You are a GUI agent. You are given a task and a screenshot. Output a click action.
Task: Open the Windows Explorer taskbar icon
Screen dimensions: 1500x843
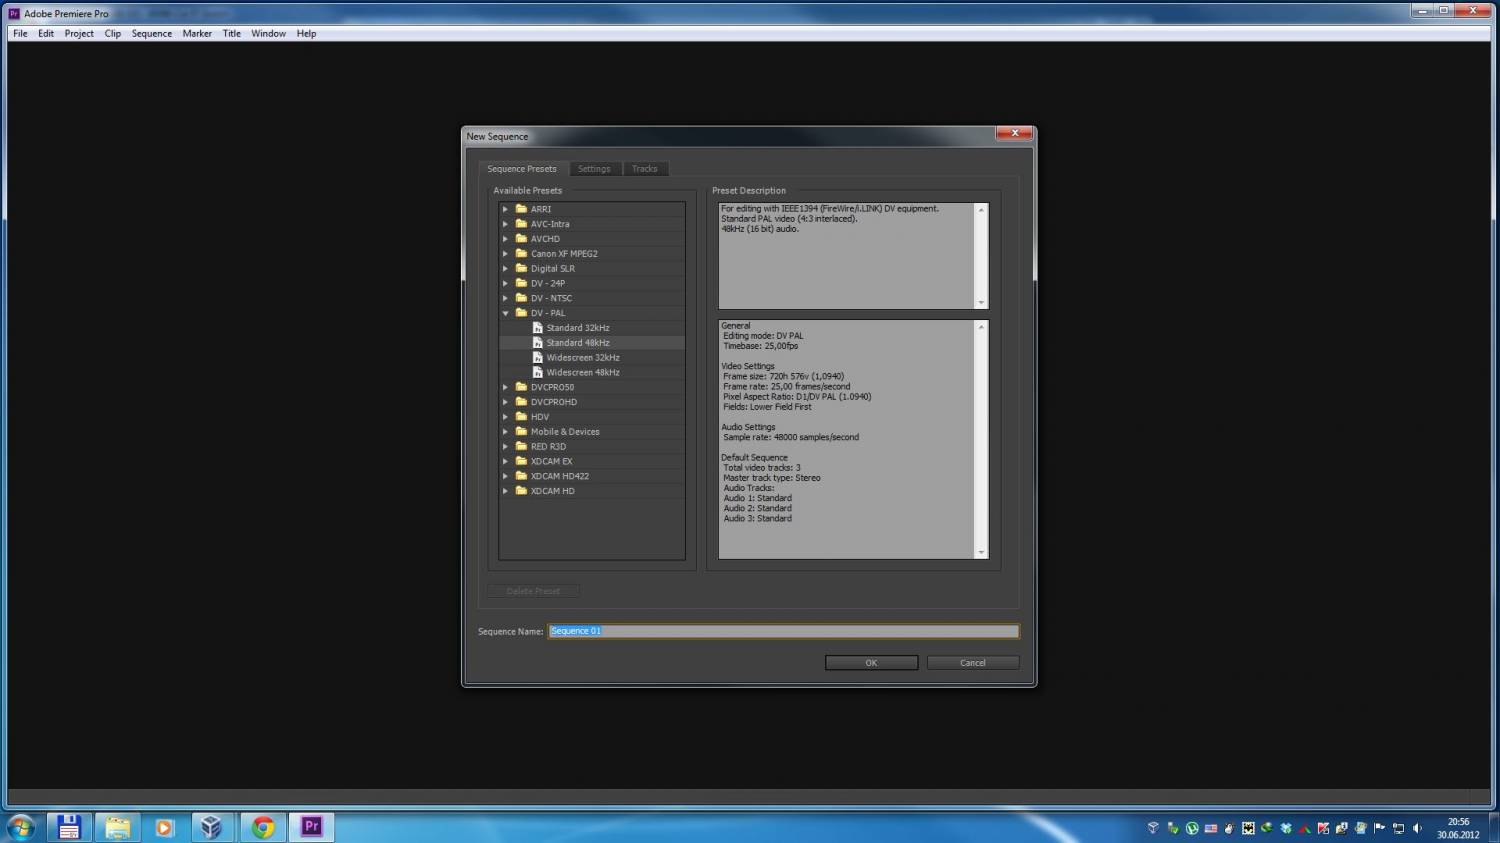pyautogui.click(x=117, y=827)
